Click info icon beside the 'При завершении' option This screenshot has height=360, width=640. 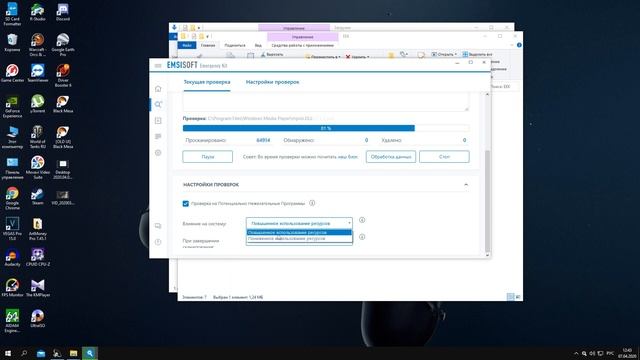coord(362,237)
